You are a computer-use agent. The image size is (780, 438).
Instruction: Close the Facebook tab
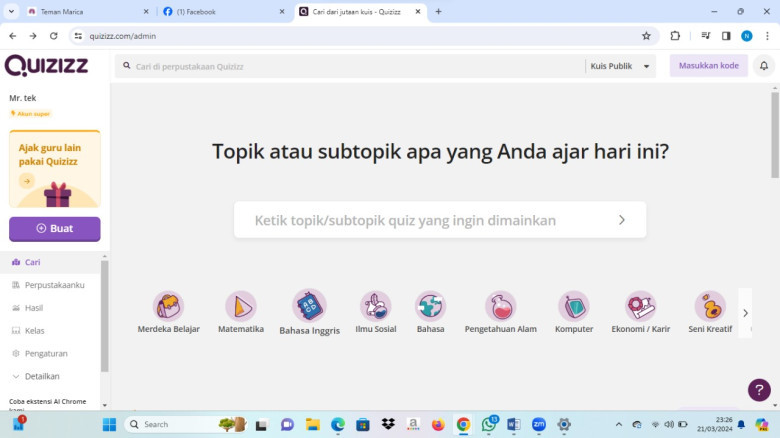(x=282, y=11)
